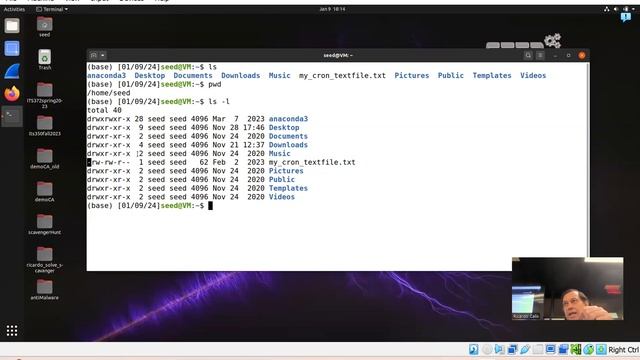Image resolution: width=640 pixels, height=360 pixels.
Task: Click the anaconda3 entry in ls -l output
Action: point(288,119)
